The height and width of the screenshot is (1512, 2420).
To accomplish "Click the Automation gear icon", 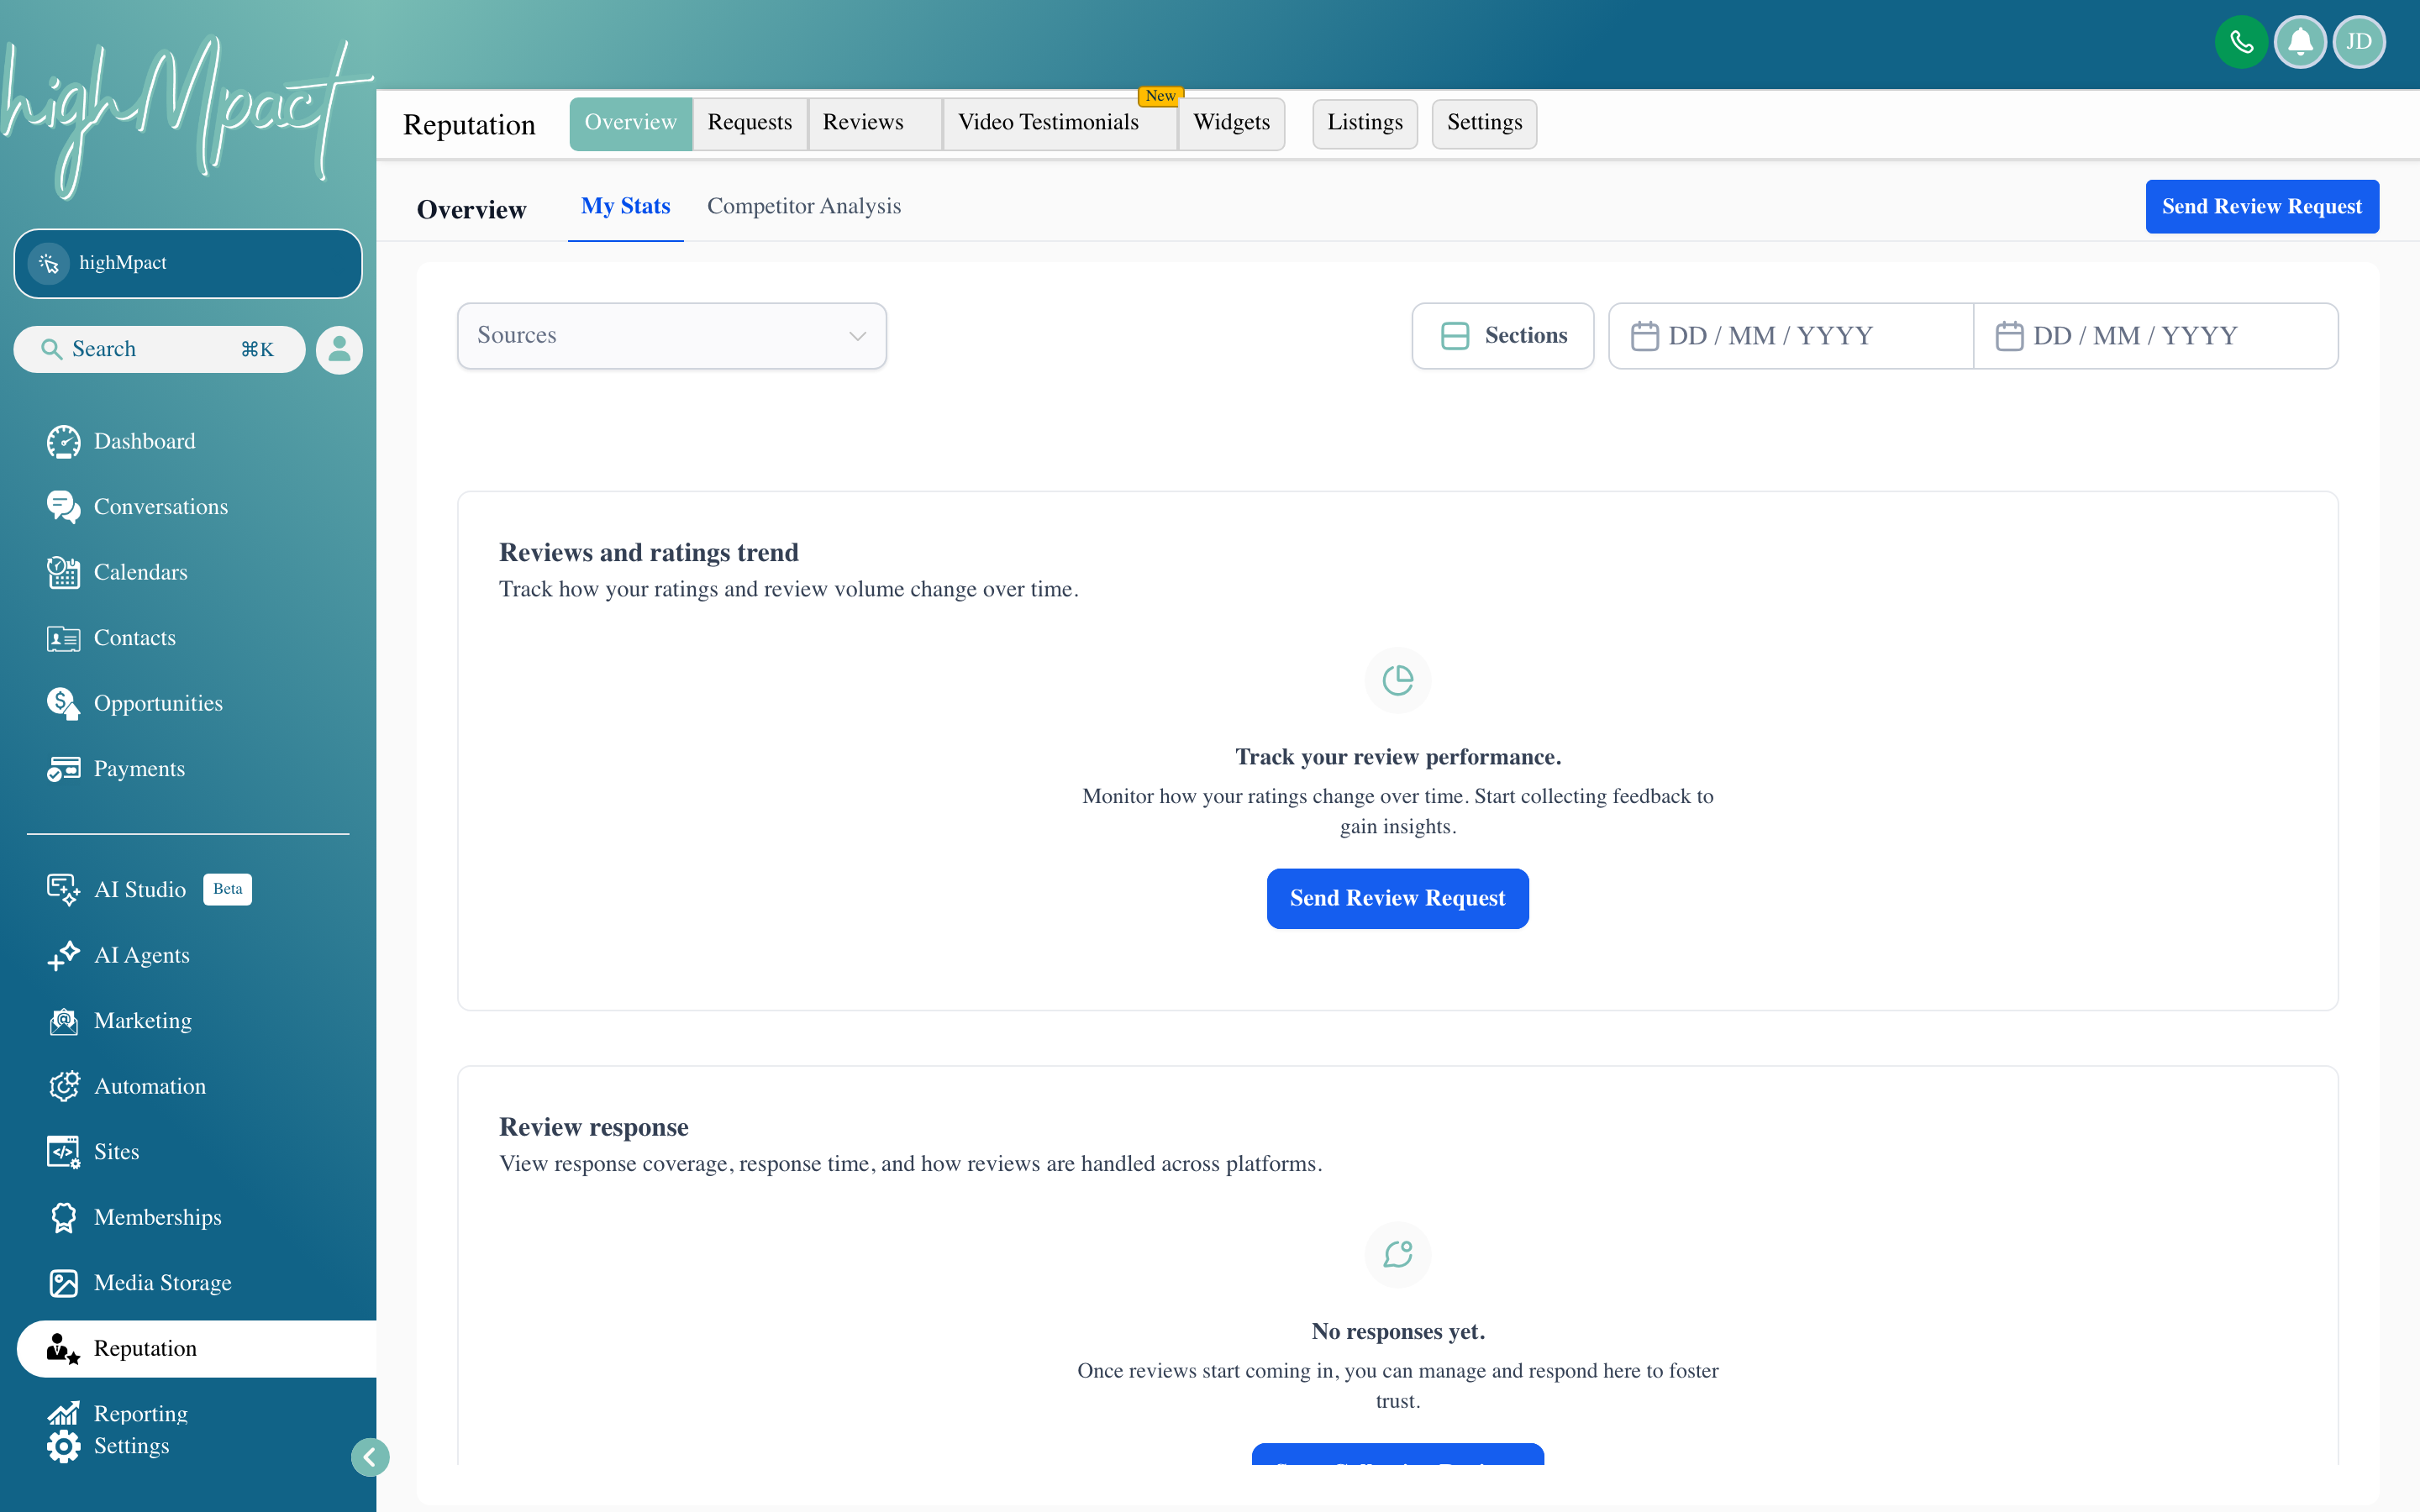I will click(x=63, y=1086).
